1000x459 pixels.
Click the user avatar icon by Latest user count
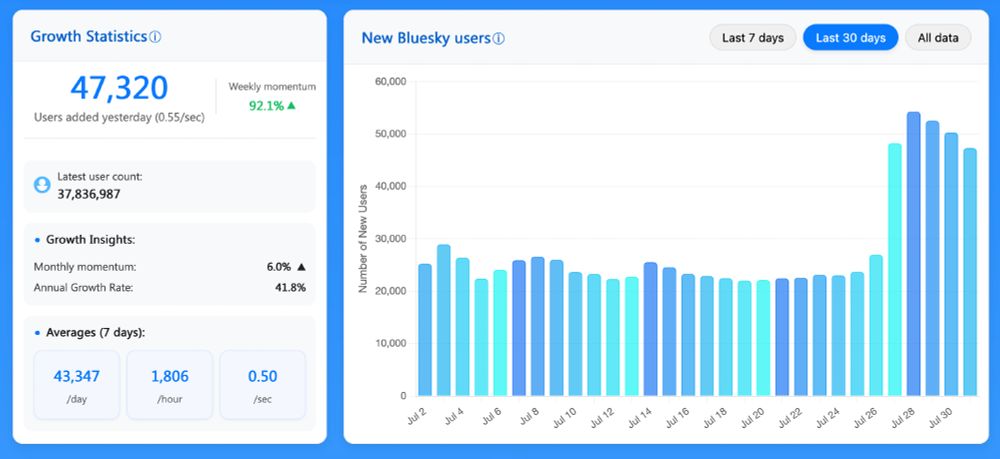click(x=42, y=185)
